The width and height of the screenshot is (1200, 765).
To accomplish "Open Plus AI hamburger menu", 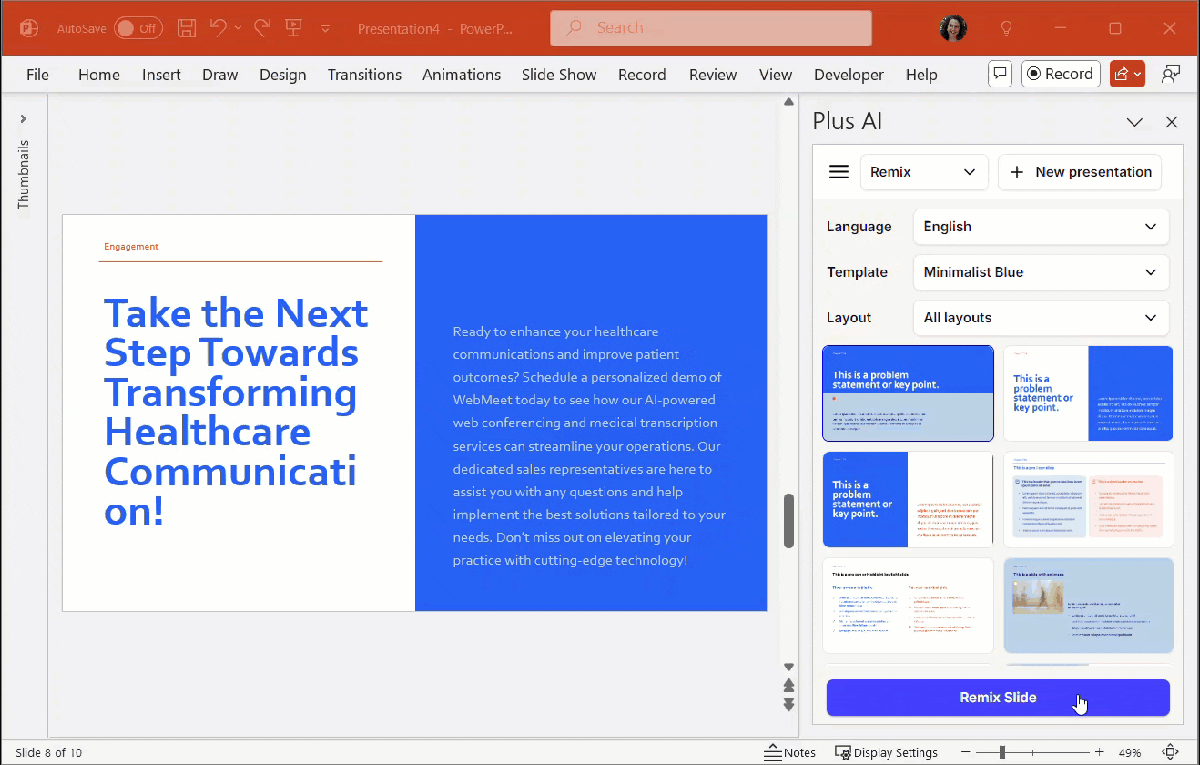I will coord(839,172).
